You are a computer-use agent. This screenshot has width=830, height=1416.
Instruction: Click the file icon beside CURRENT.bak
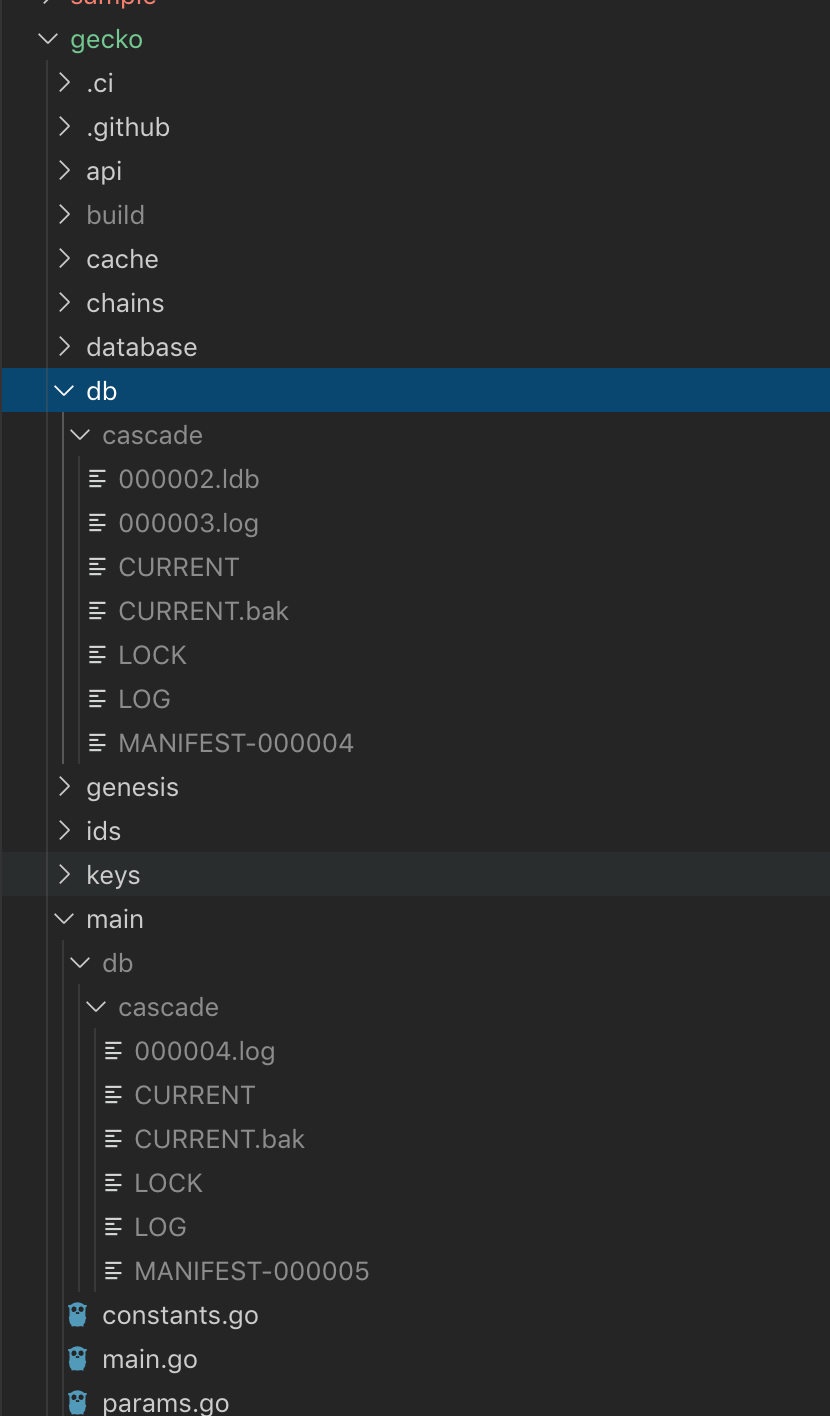click(x=98, y=610)
